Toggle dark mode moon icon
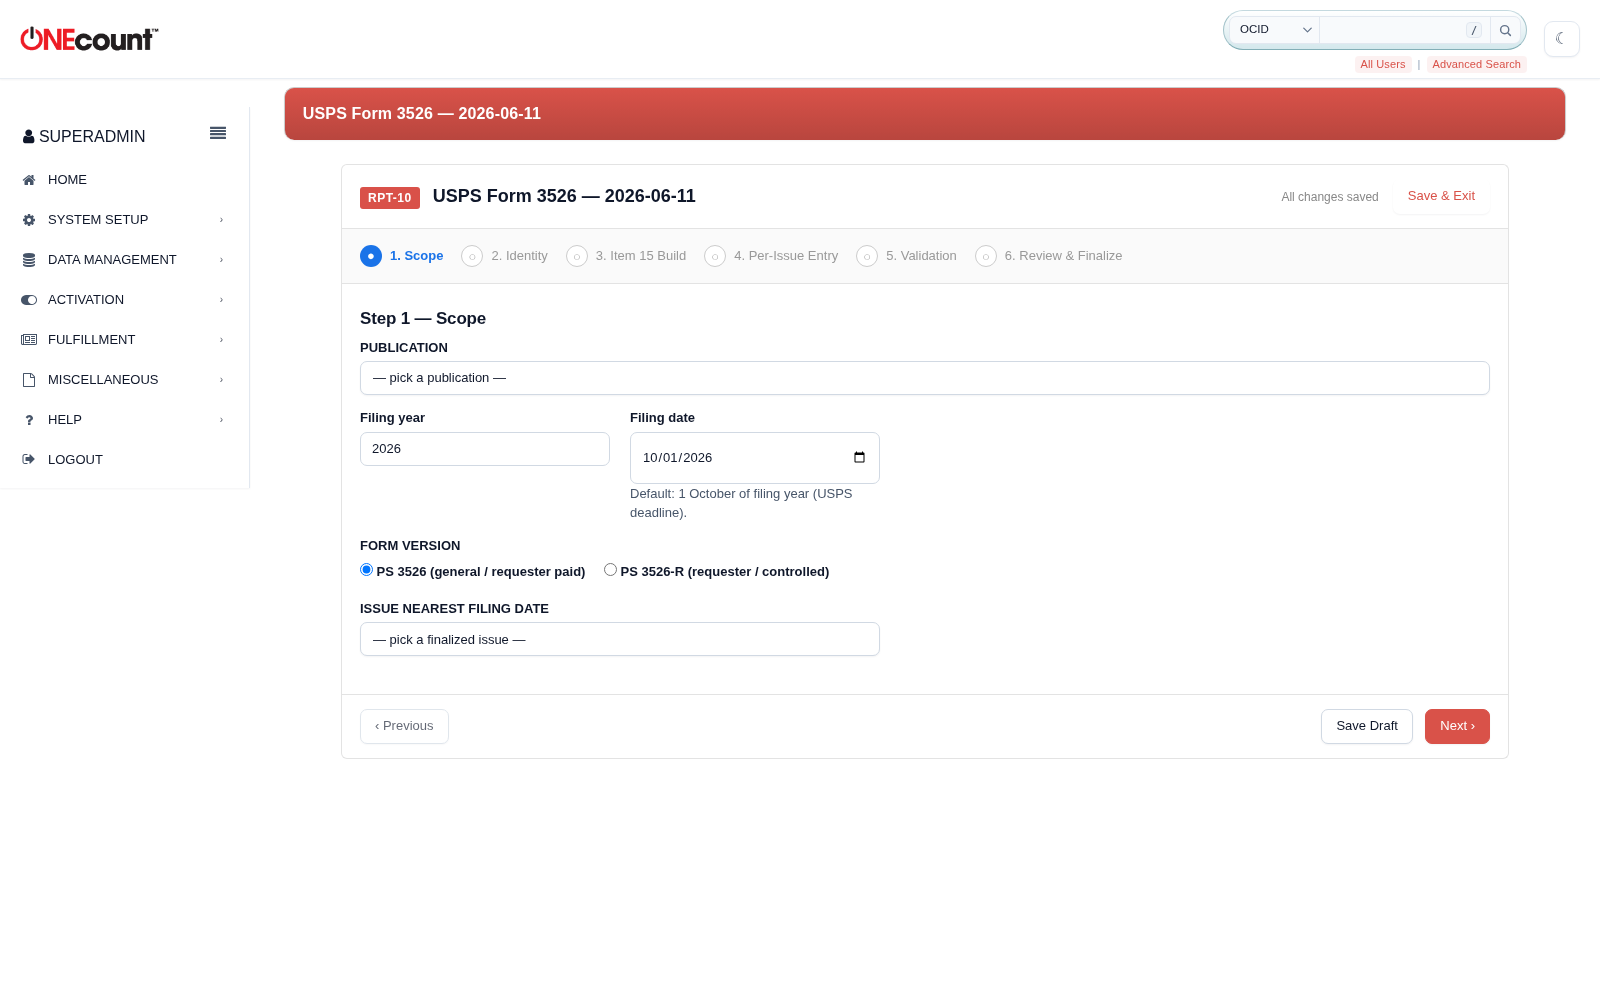The width and height of the screenshot is (1600, 1000). (x=1561, y=39)
